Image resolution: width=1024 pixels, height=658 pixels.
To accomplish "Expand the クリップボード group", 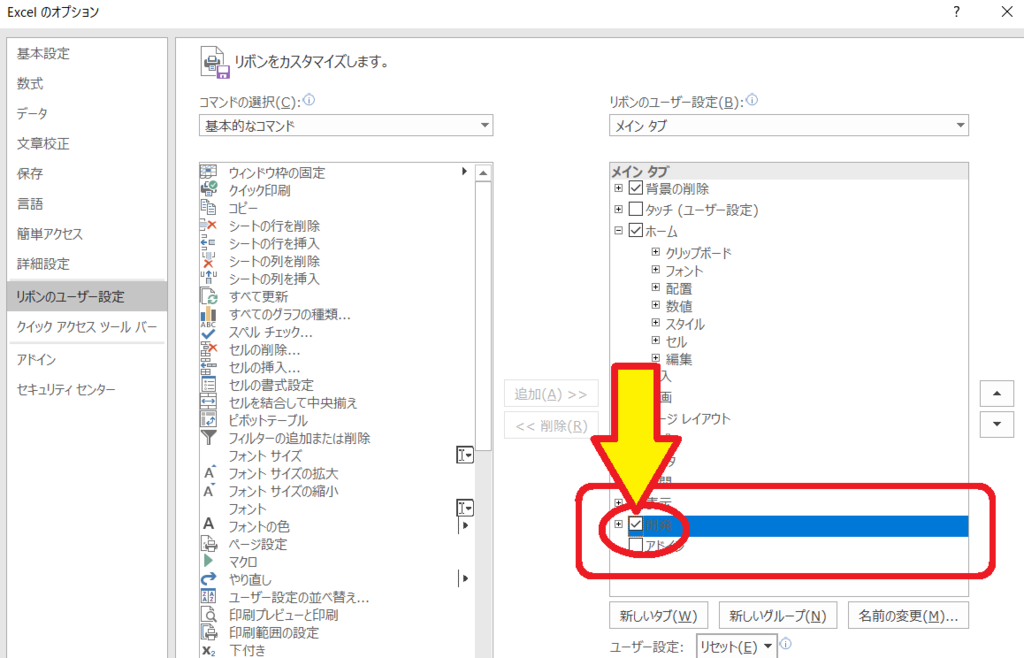I will pyautogui.click(x=655, y=251).
